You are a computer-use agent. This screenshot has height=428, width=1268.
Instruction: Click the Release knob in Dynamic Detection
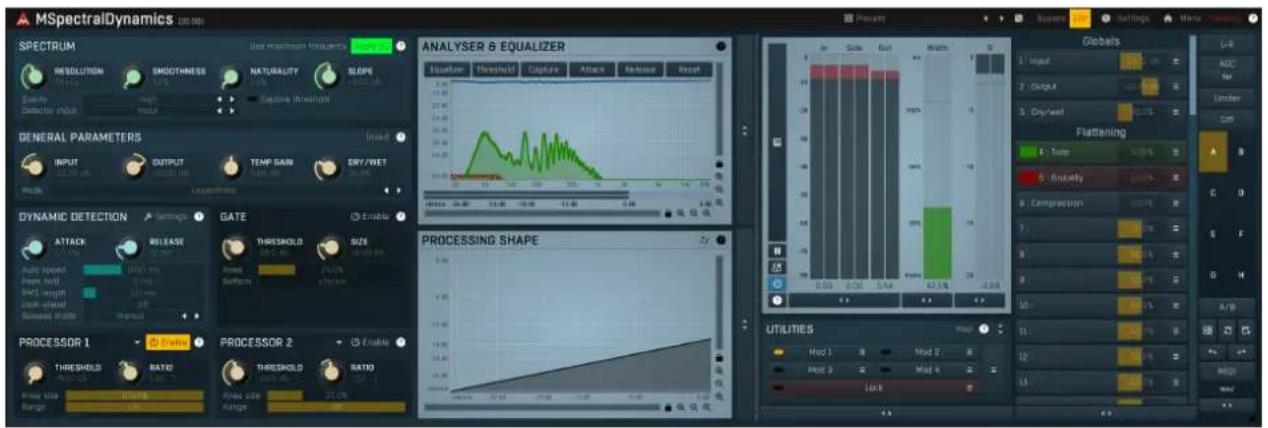coord(129,246)
